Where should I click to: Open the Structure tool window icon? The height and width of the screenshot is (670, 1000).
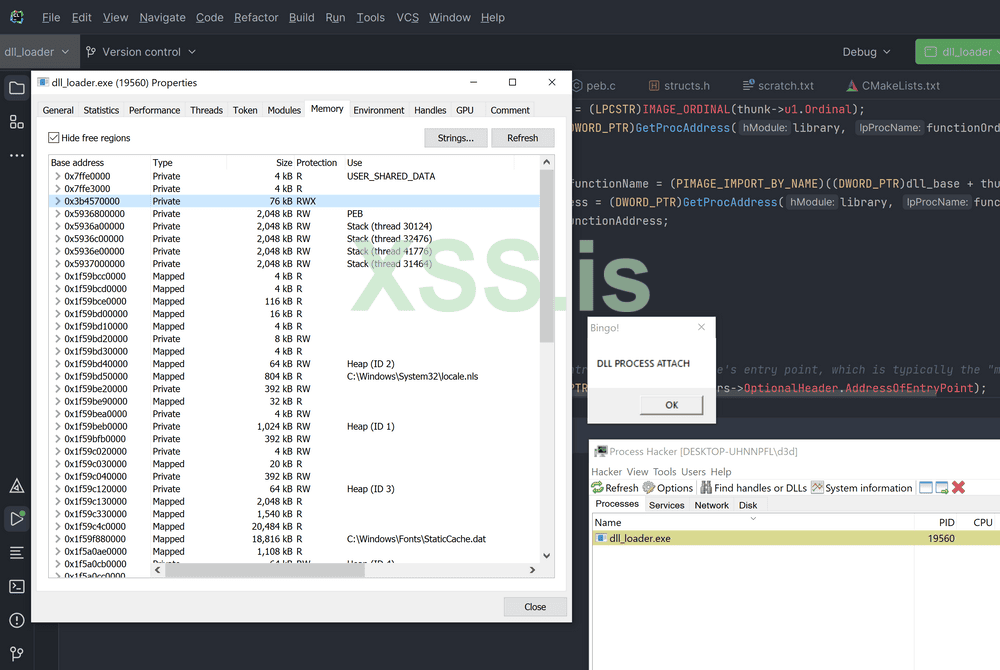[x=16, y=122]
